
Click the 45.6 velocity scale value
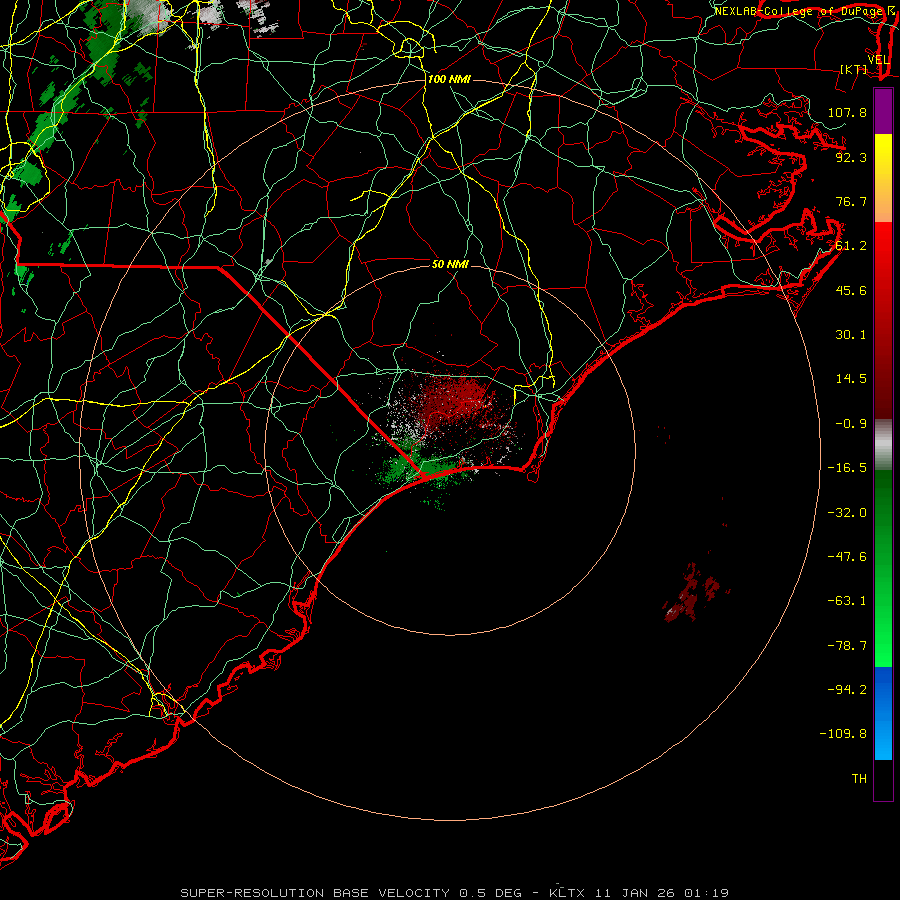[851, 290]
